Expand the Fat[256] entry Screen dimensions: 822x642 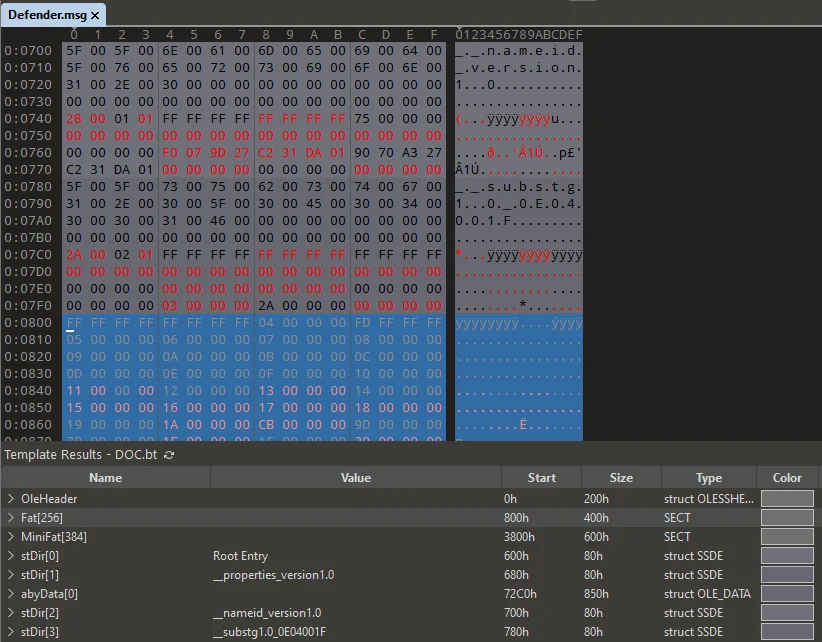10,517
